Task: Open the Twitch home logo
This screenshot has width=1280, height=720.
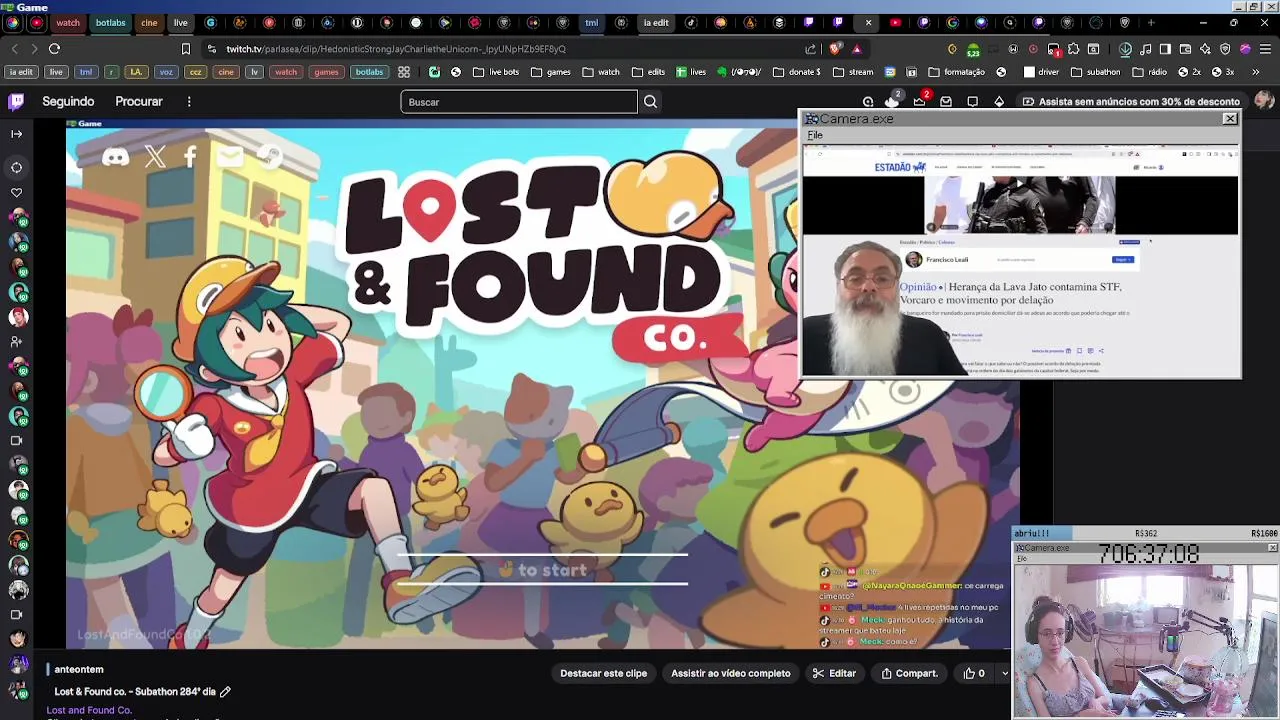Action: pos(16,101)
